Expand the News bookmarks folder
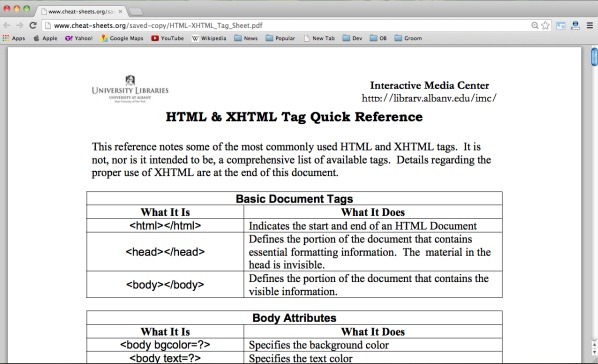The image size is (598, 364). pyautogui.click(x=246, y=38)
